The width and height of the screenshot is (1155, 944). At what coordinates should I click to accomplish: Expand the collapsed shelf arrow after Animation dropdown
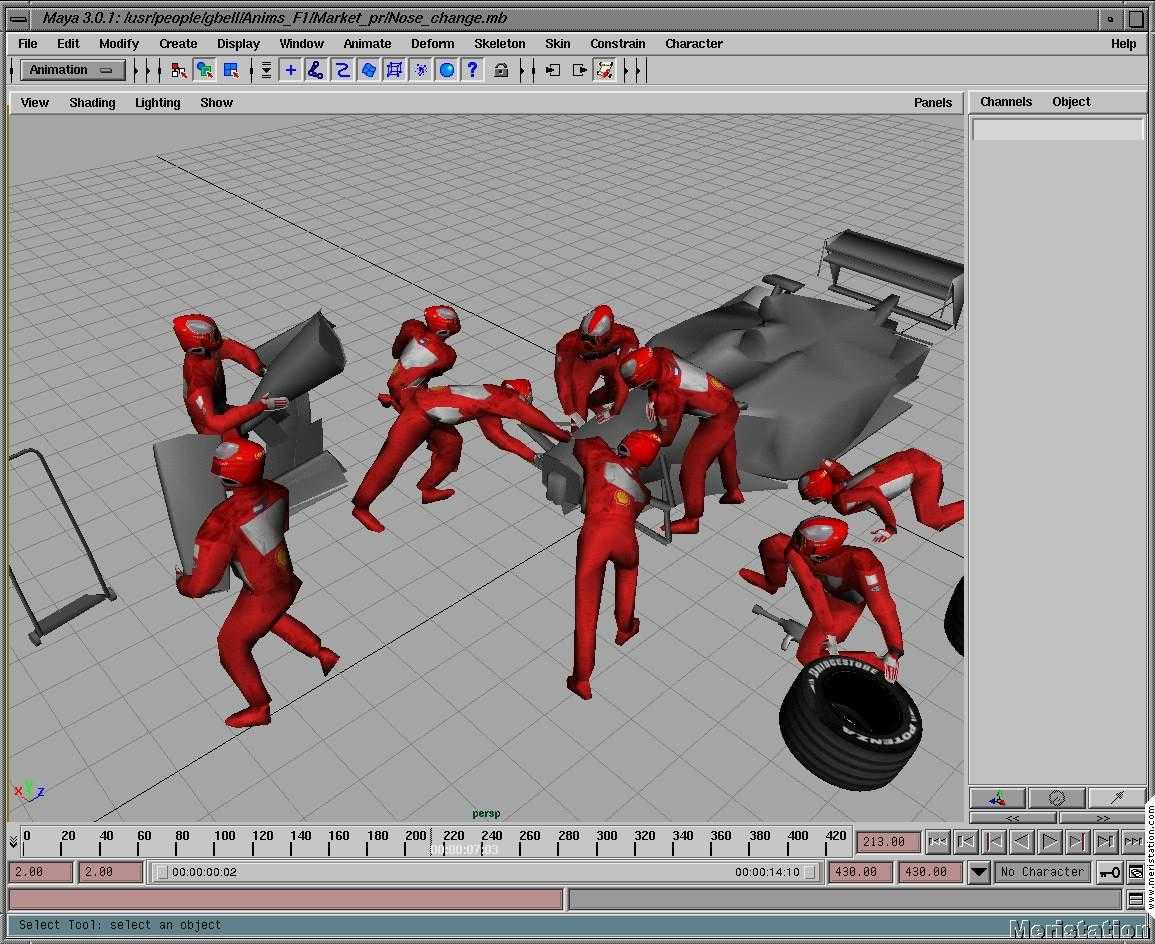click(x=136, y=71)
